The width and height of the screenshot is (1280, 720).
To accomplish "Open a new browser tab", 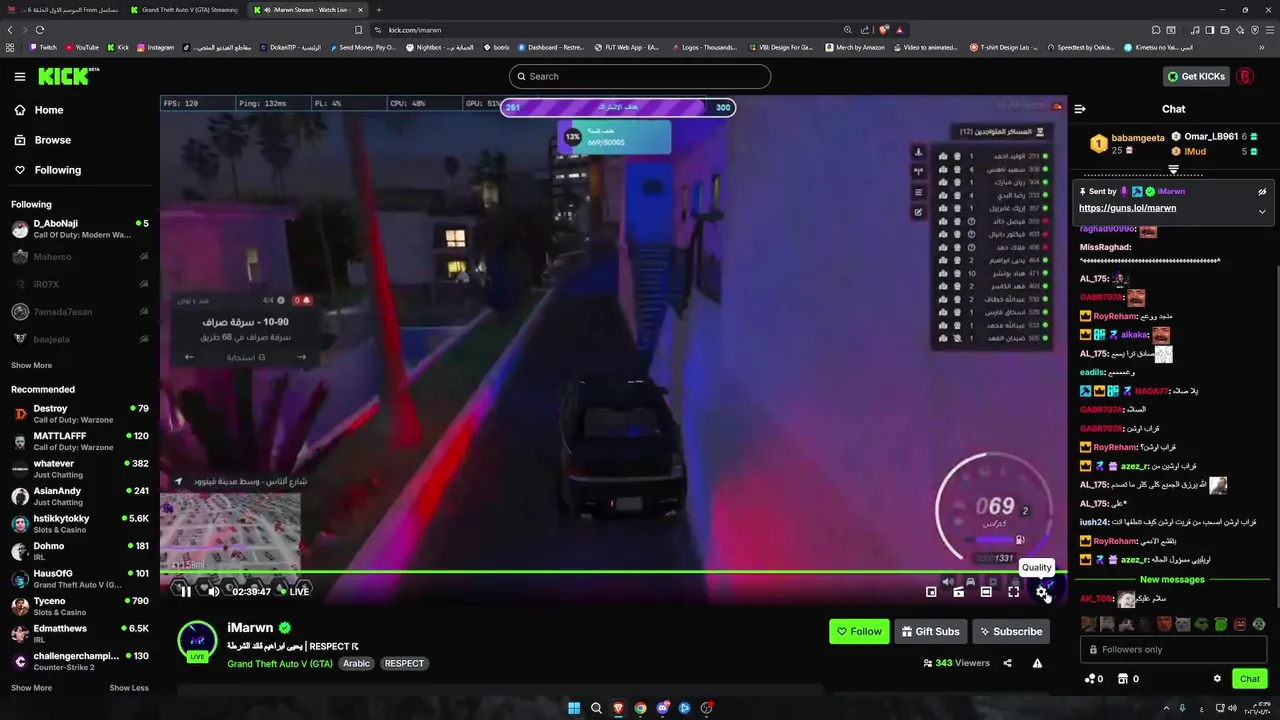I will coord(378,10).
